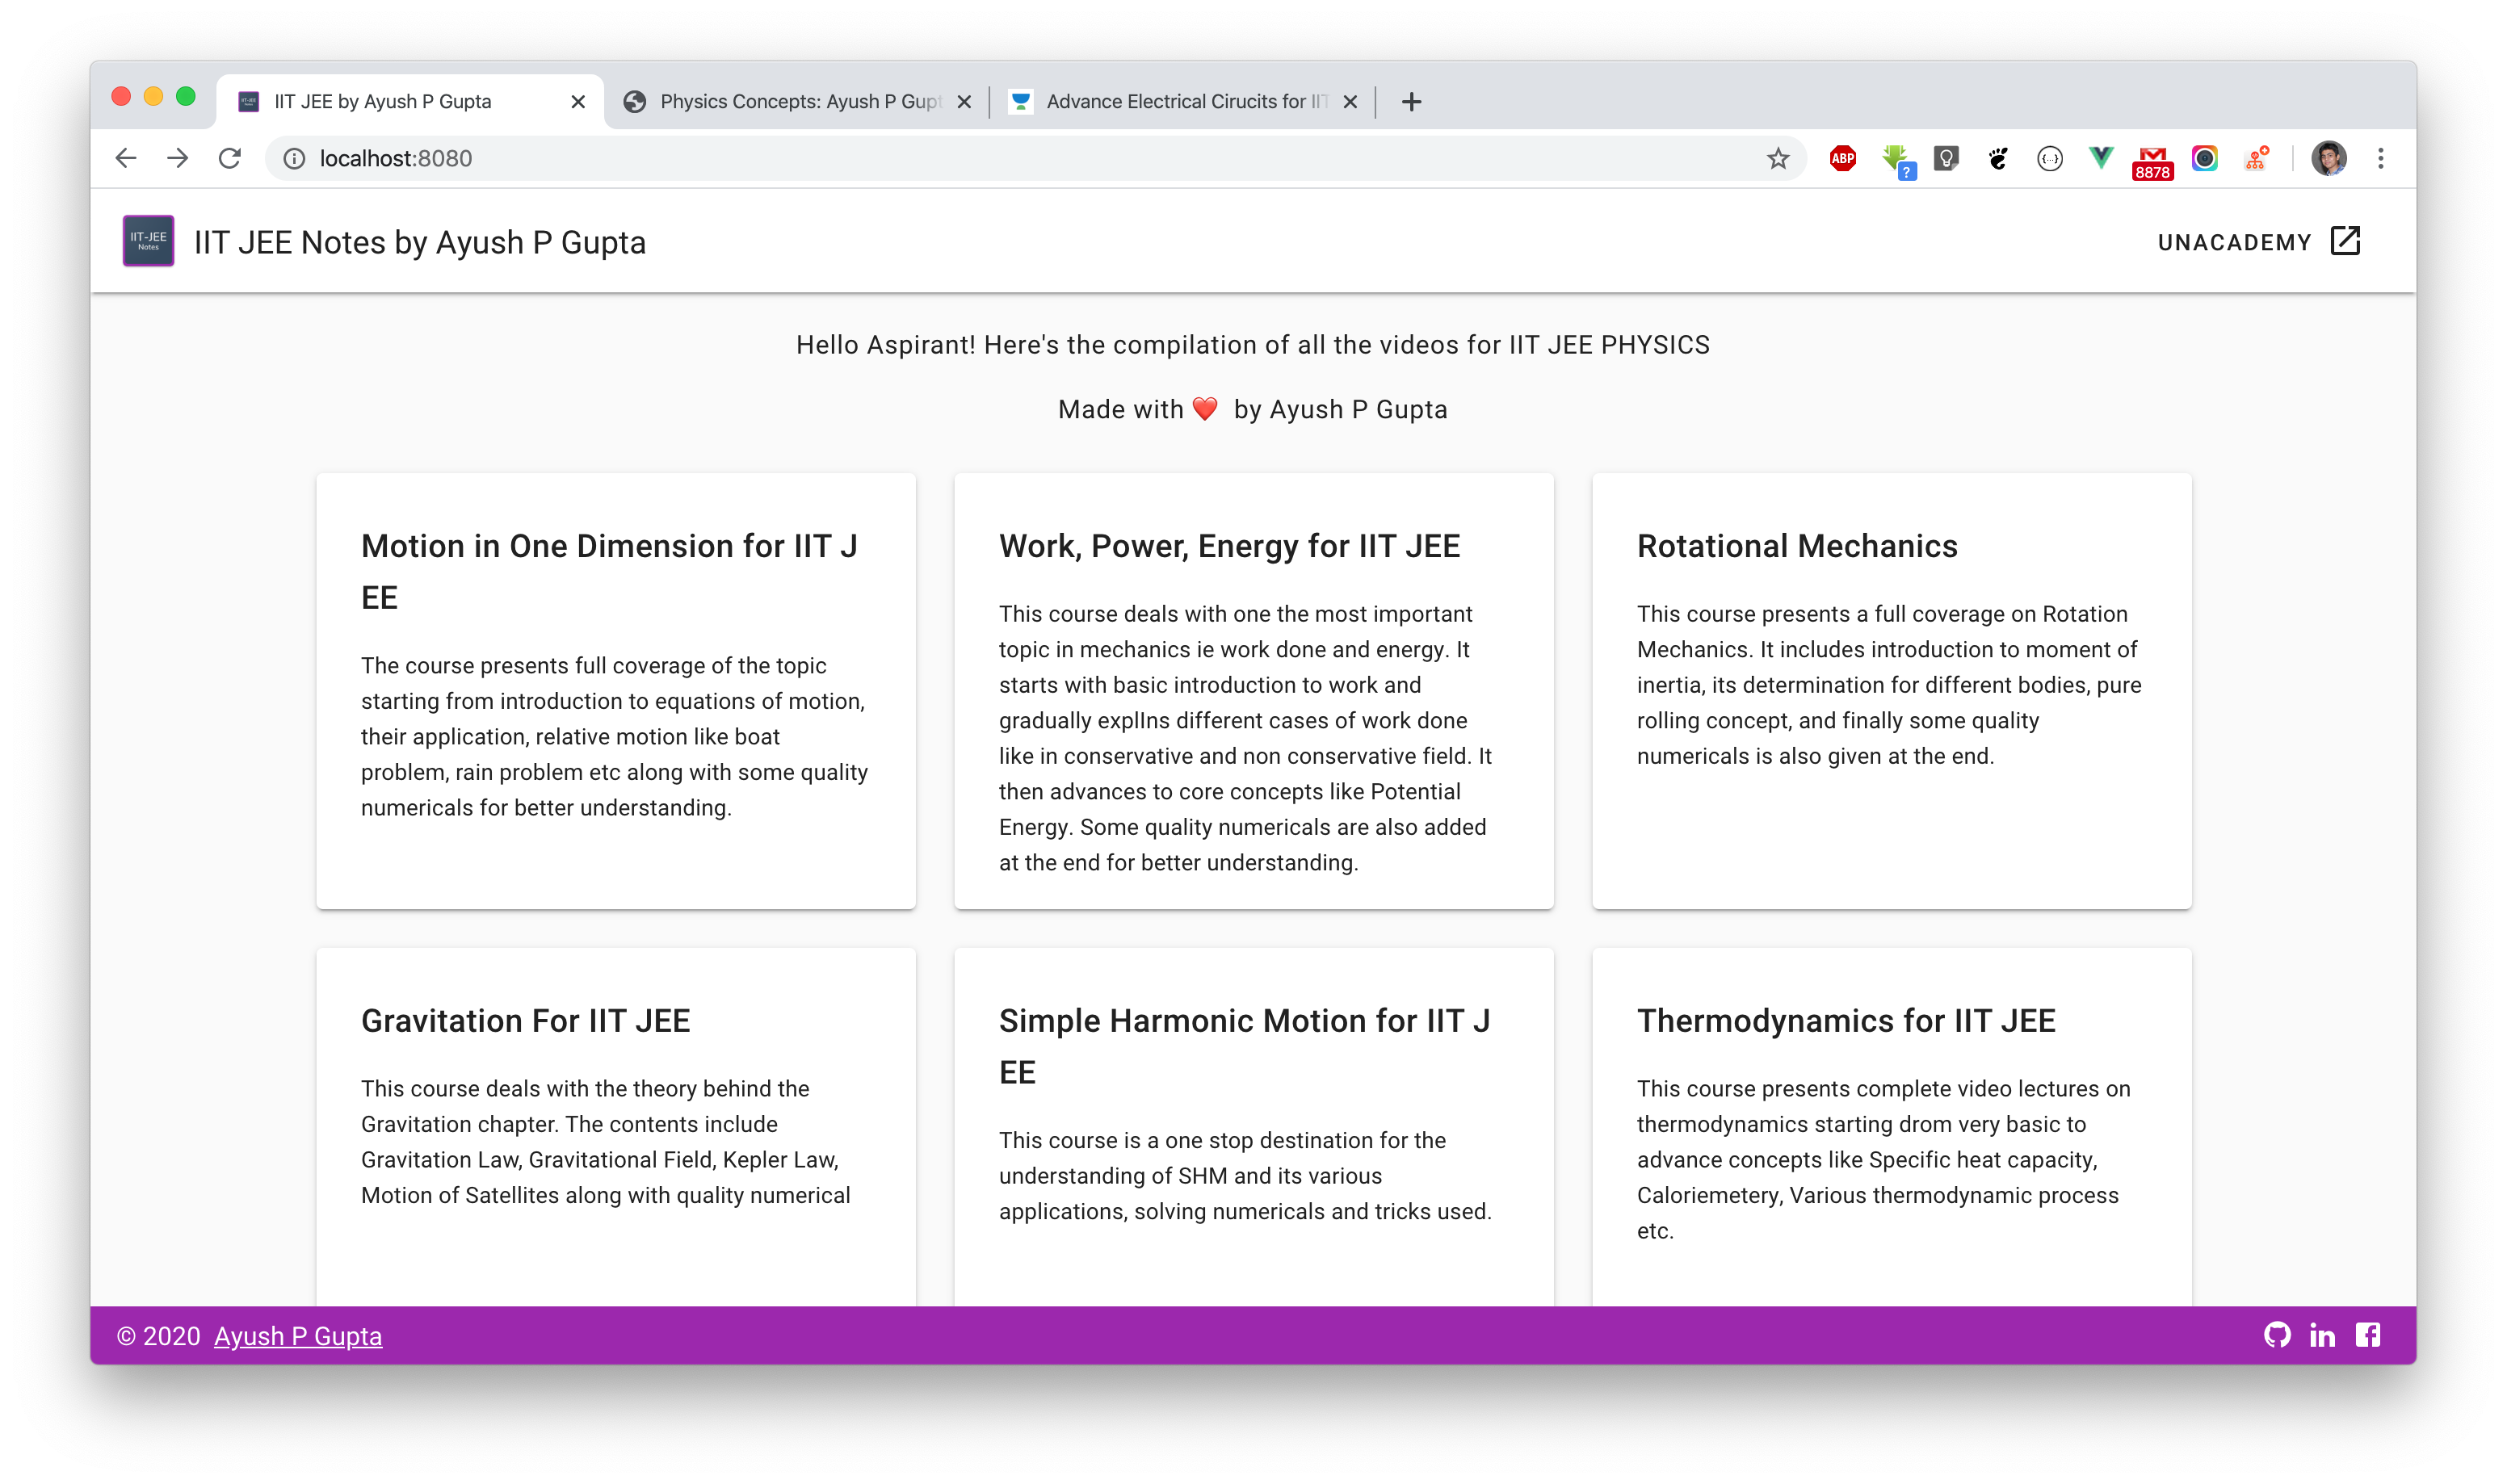Open the Facebook icon in footer
This screenshot has height=1484, width=2507.
2367,1335
